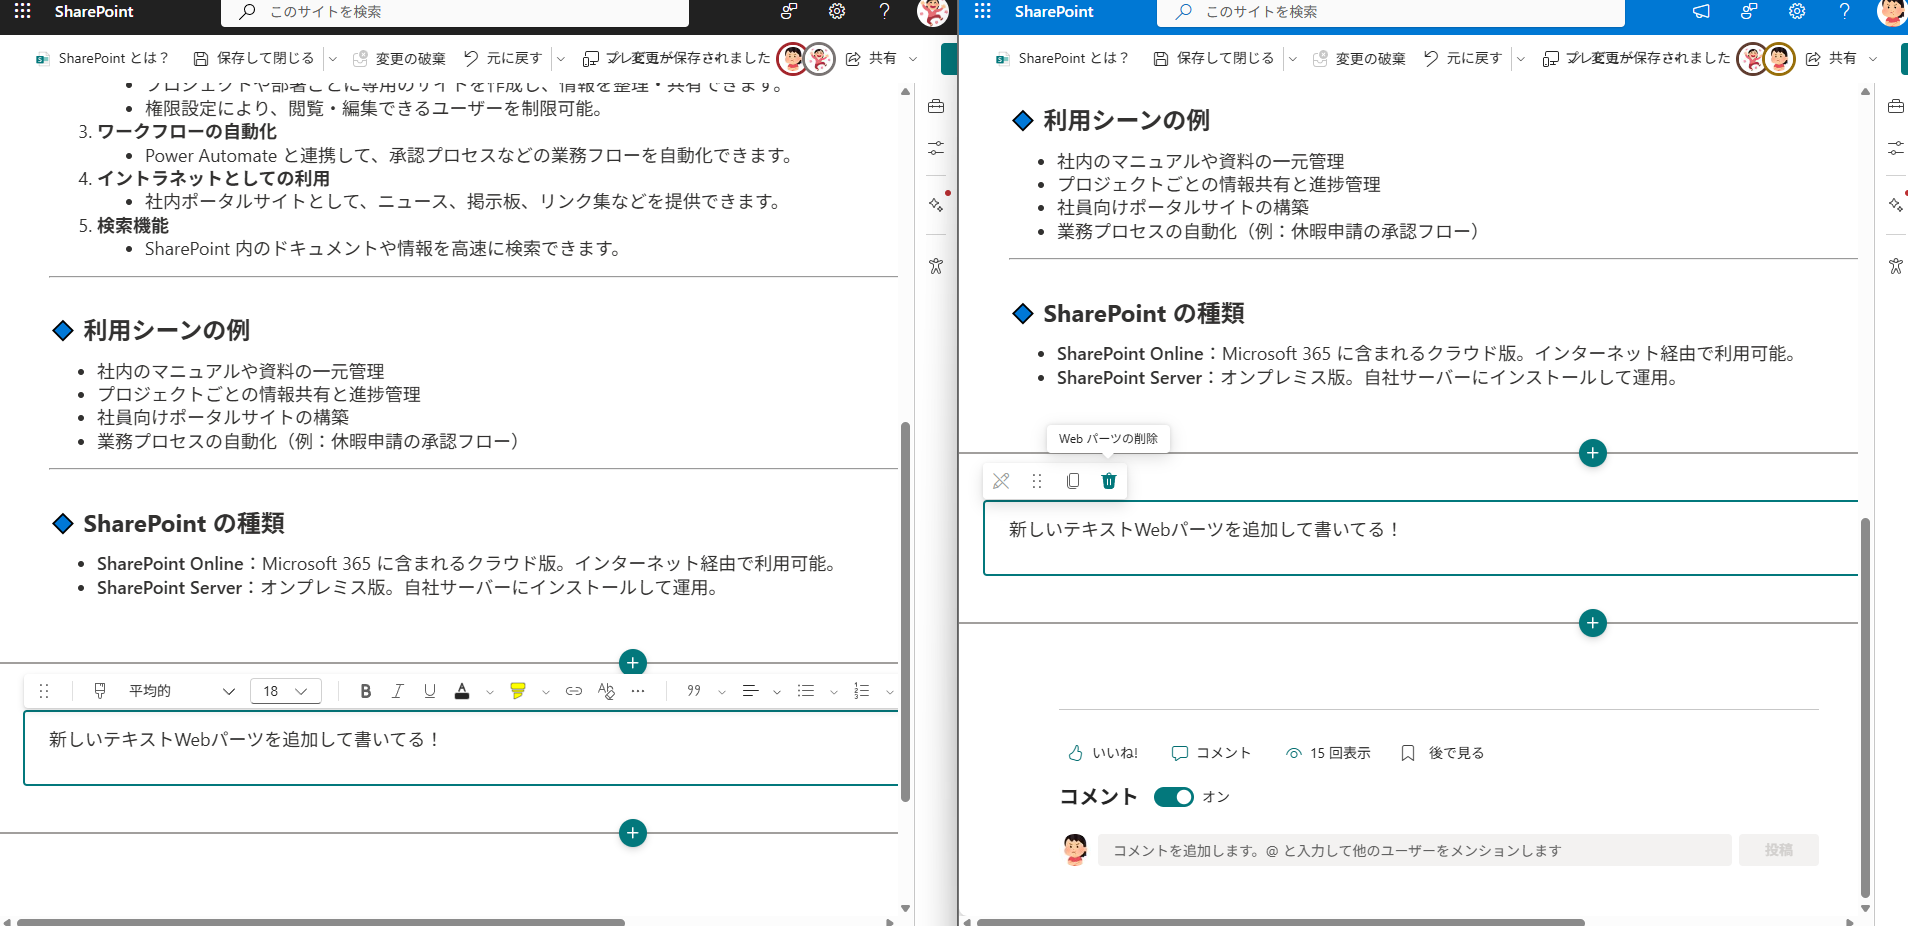Open the app launcher in the left window
This screenshot has height=926, width=1908.
click(x=22, y=11)
